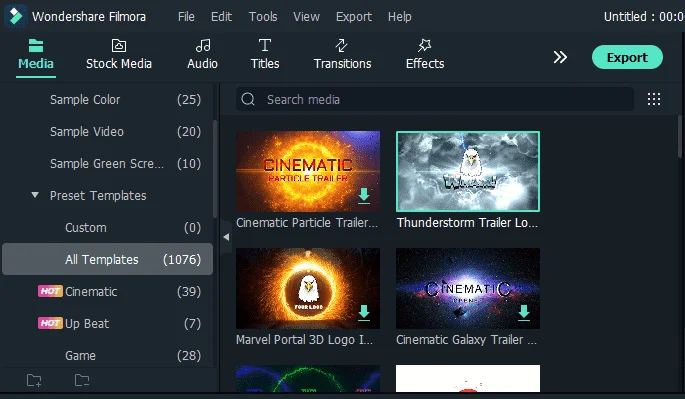Select Cinematic Particle Trailer thumbnail
This screenshot has height=399, width=685.
pos(308,171)
